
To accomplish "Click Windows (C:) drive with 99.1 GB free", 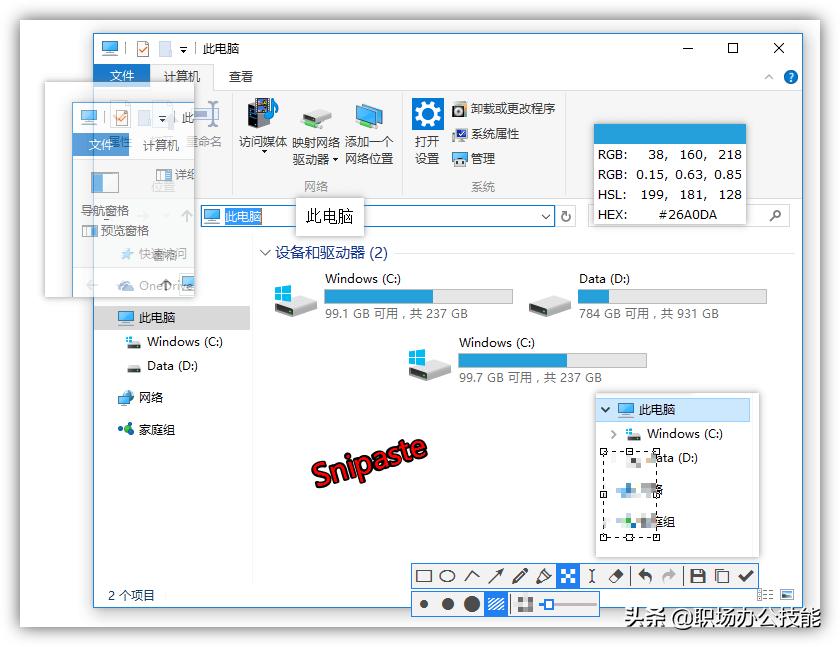I will (x=393, y=295).
